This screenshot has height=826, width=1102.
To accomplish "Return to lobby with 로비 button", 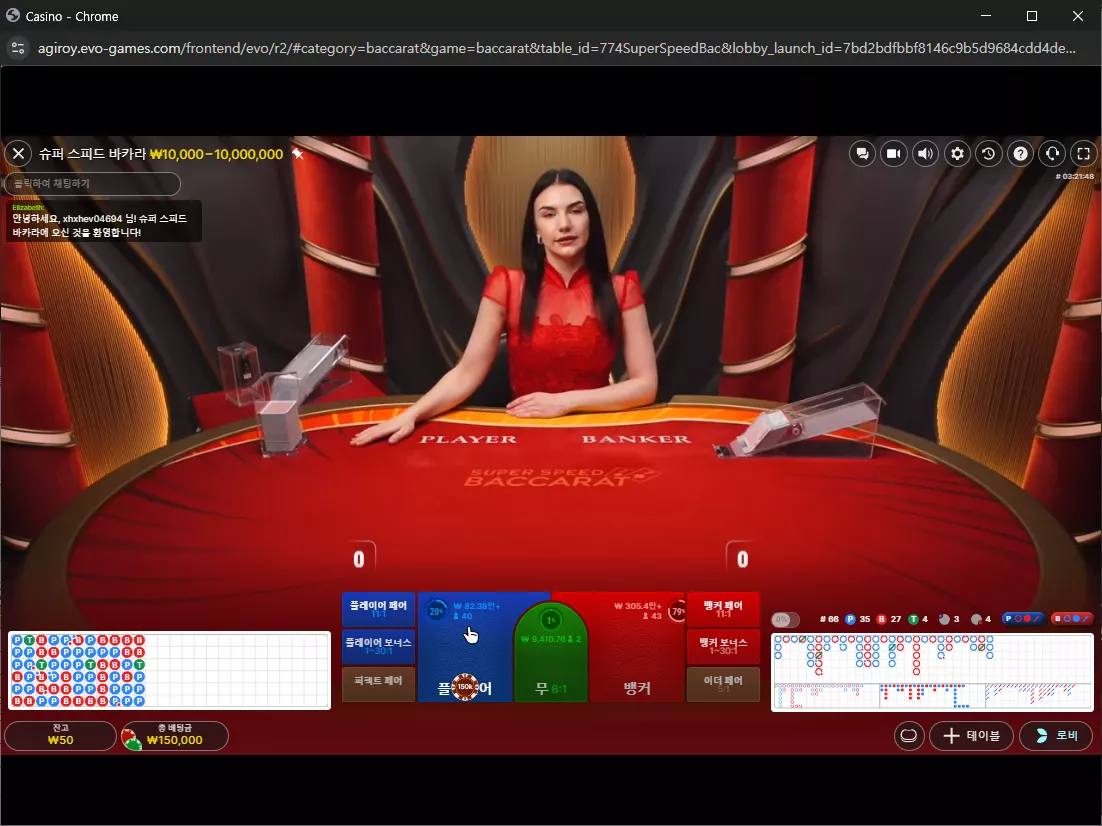I will [x=1056, y=735].
